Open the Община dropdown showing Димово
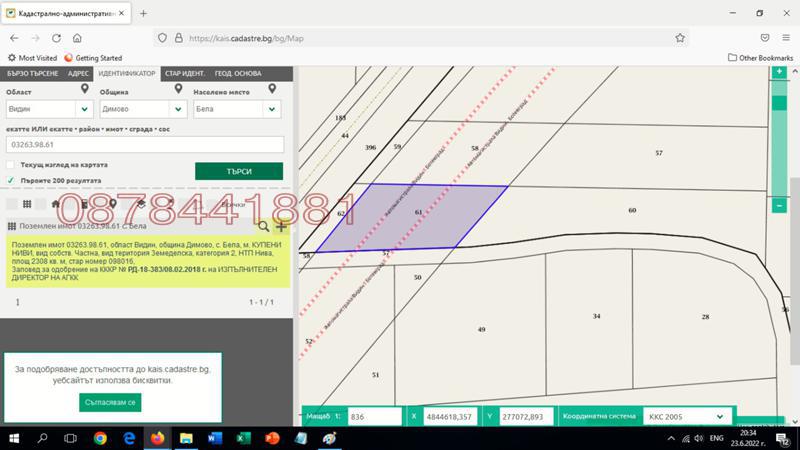This screenshot has height=450, width=800. [x=177, y=109]
